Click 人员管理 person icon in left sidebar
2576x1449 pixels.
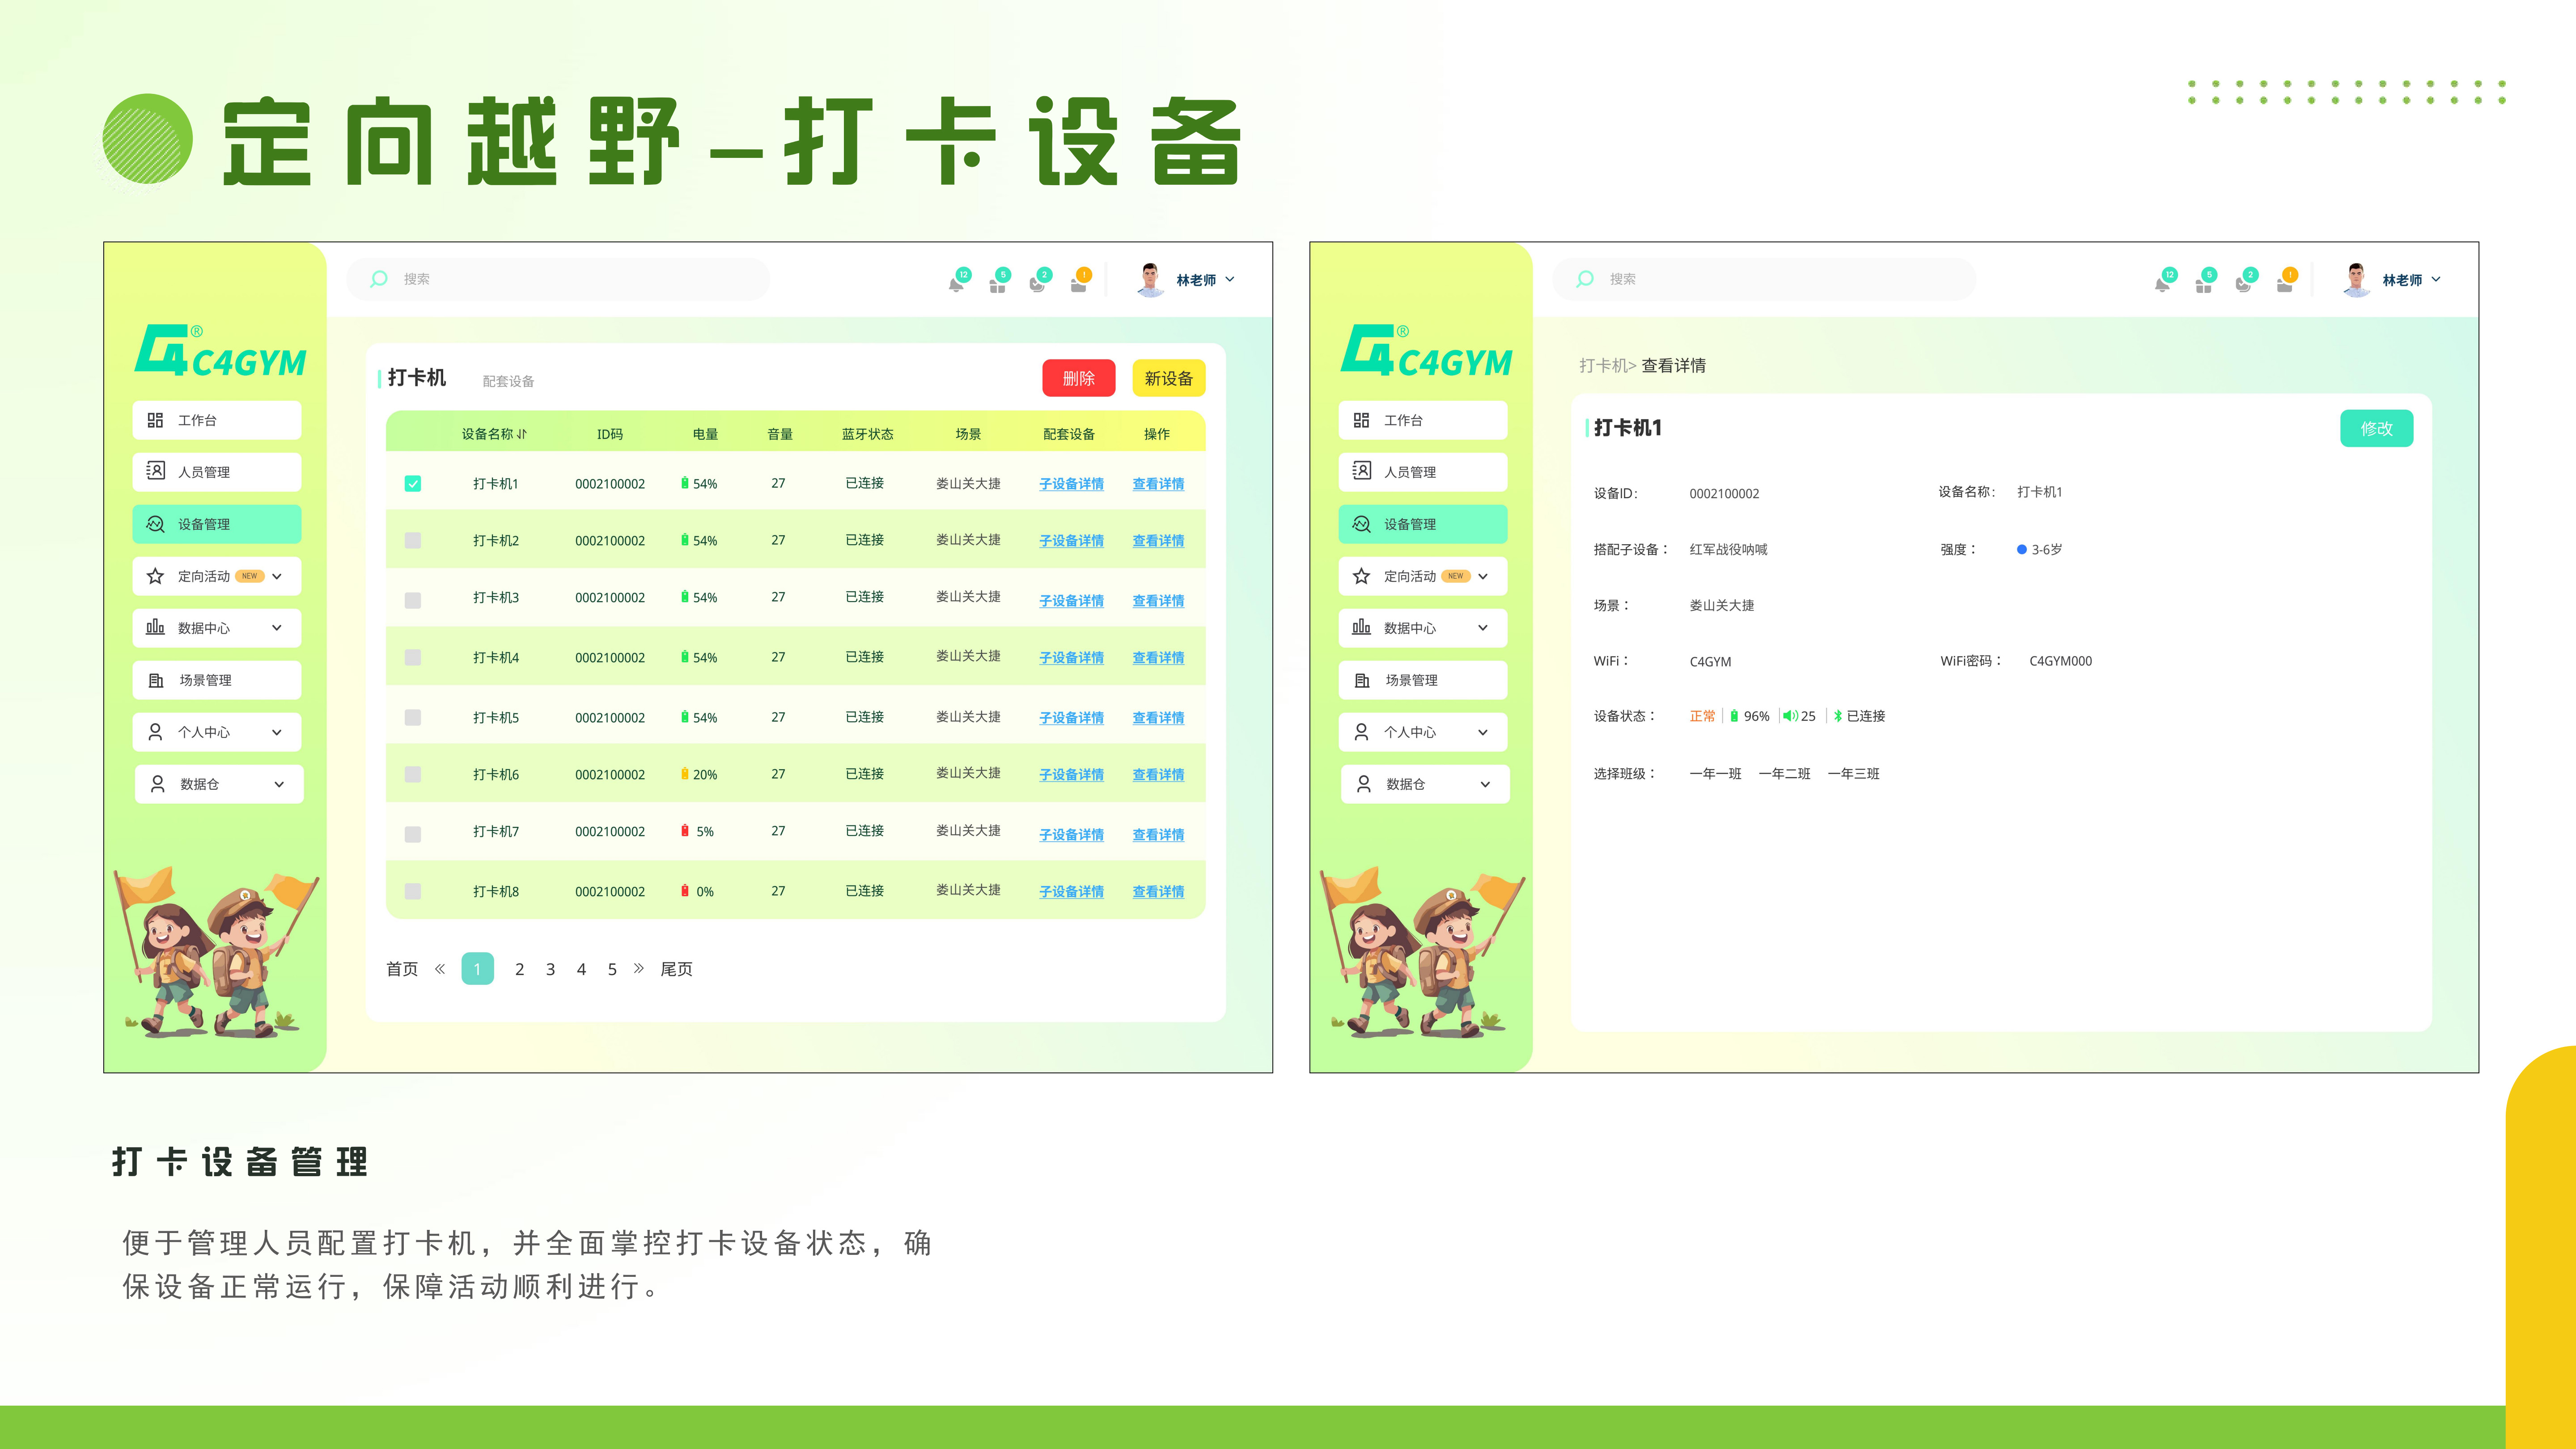click(155, 471)
